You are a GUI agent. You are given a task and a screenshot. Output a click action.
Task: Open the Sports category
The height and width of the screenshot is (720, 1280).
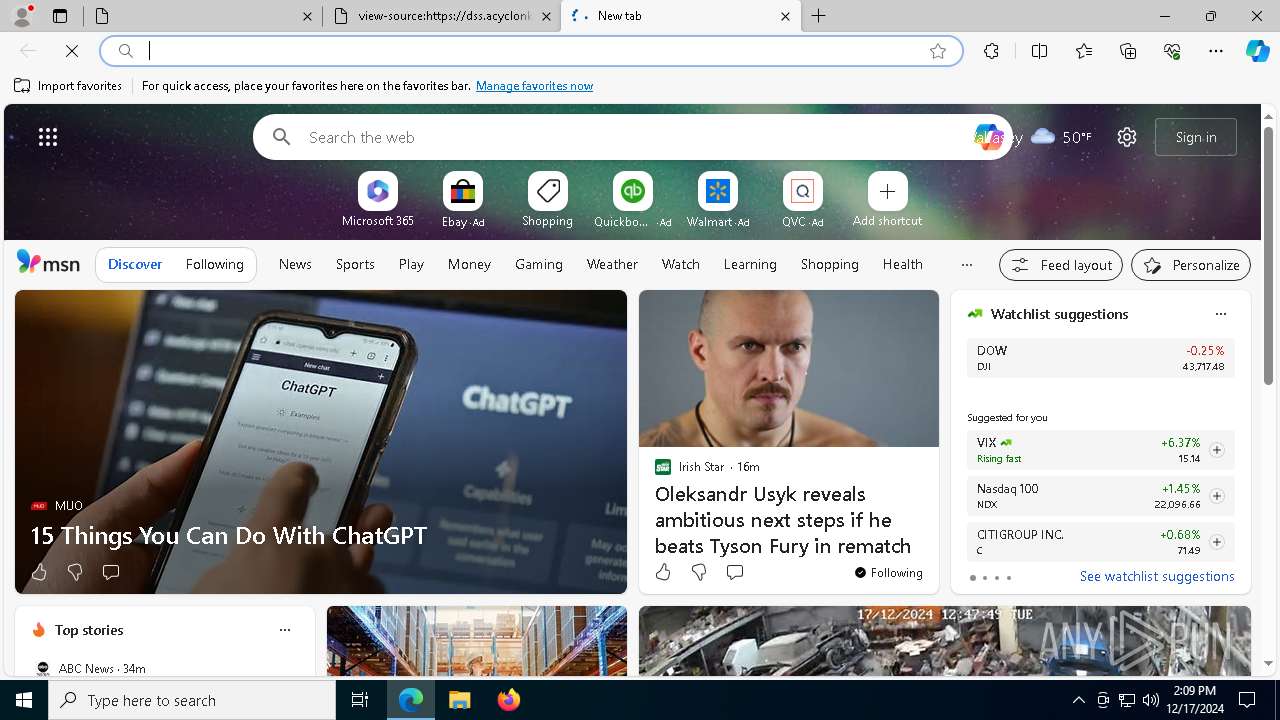point(355,264)
